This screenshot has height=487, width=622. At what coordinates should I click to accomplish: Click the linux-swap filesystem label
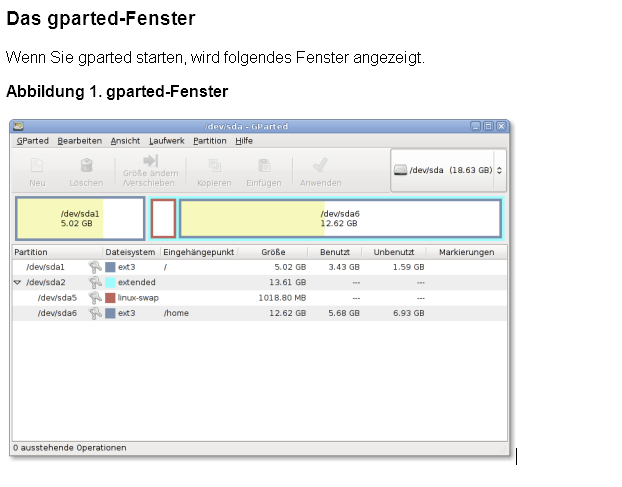point(138,298)
